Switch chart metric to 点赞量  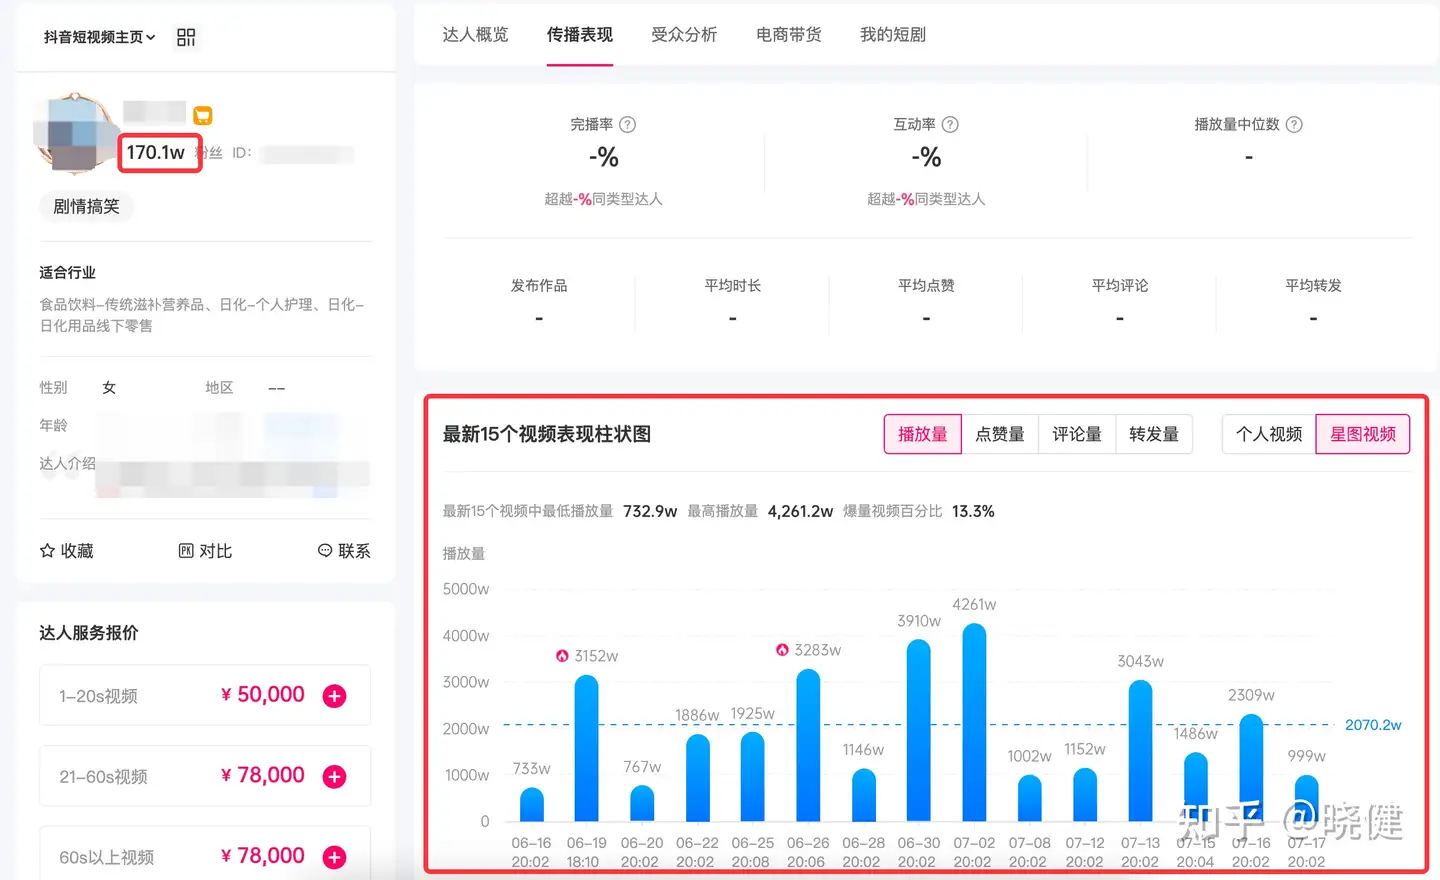click(999, 434)
